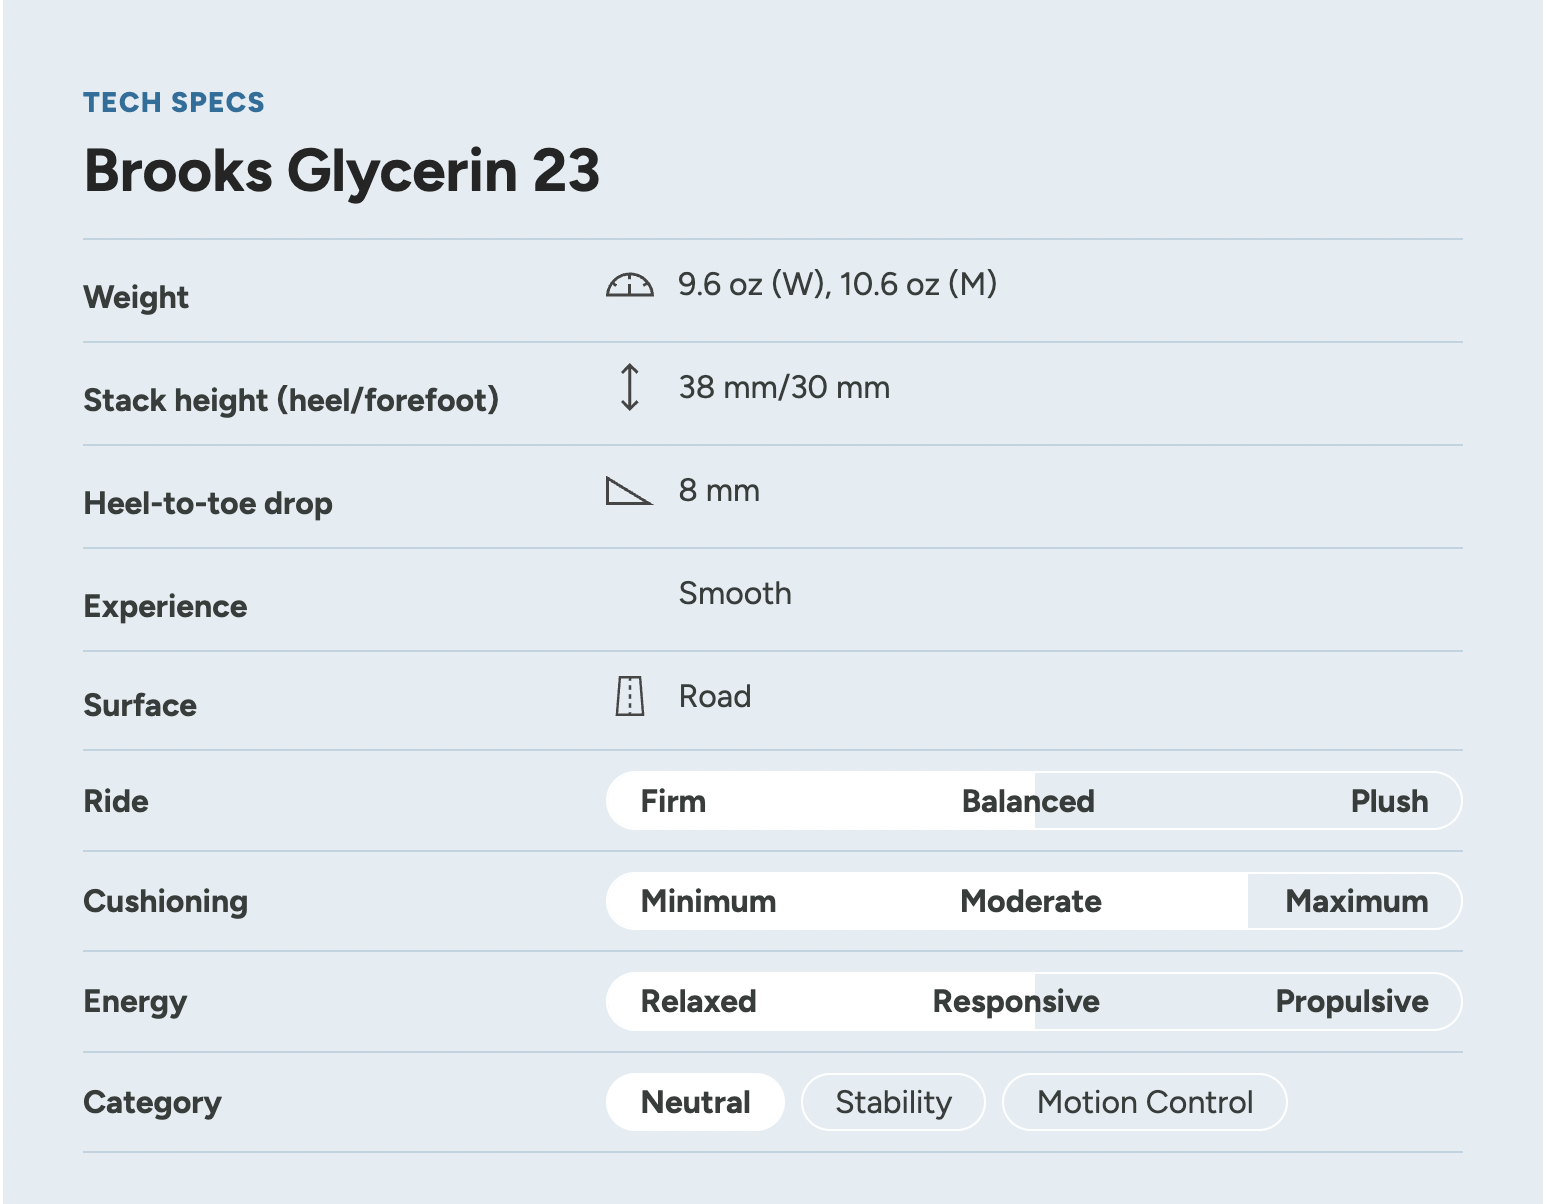Click the Smooth experience value
Screen dimensions: 1546x1204
point(735,593)
